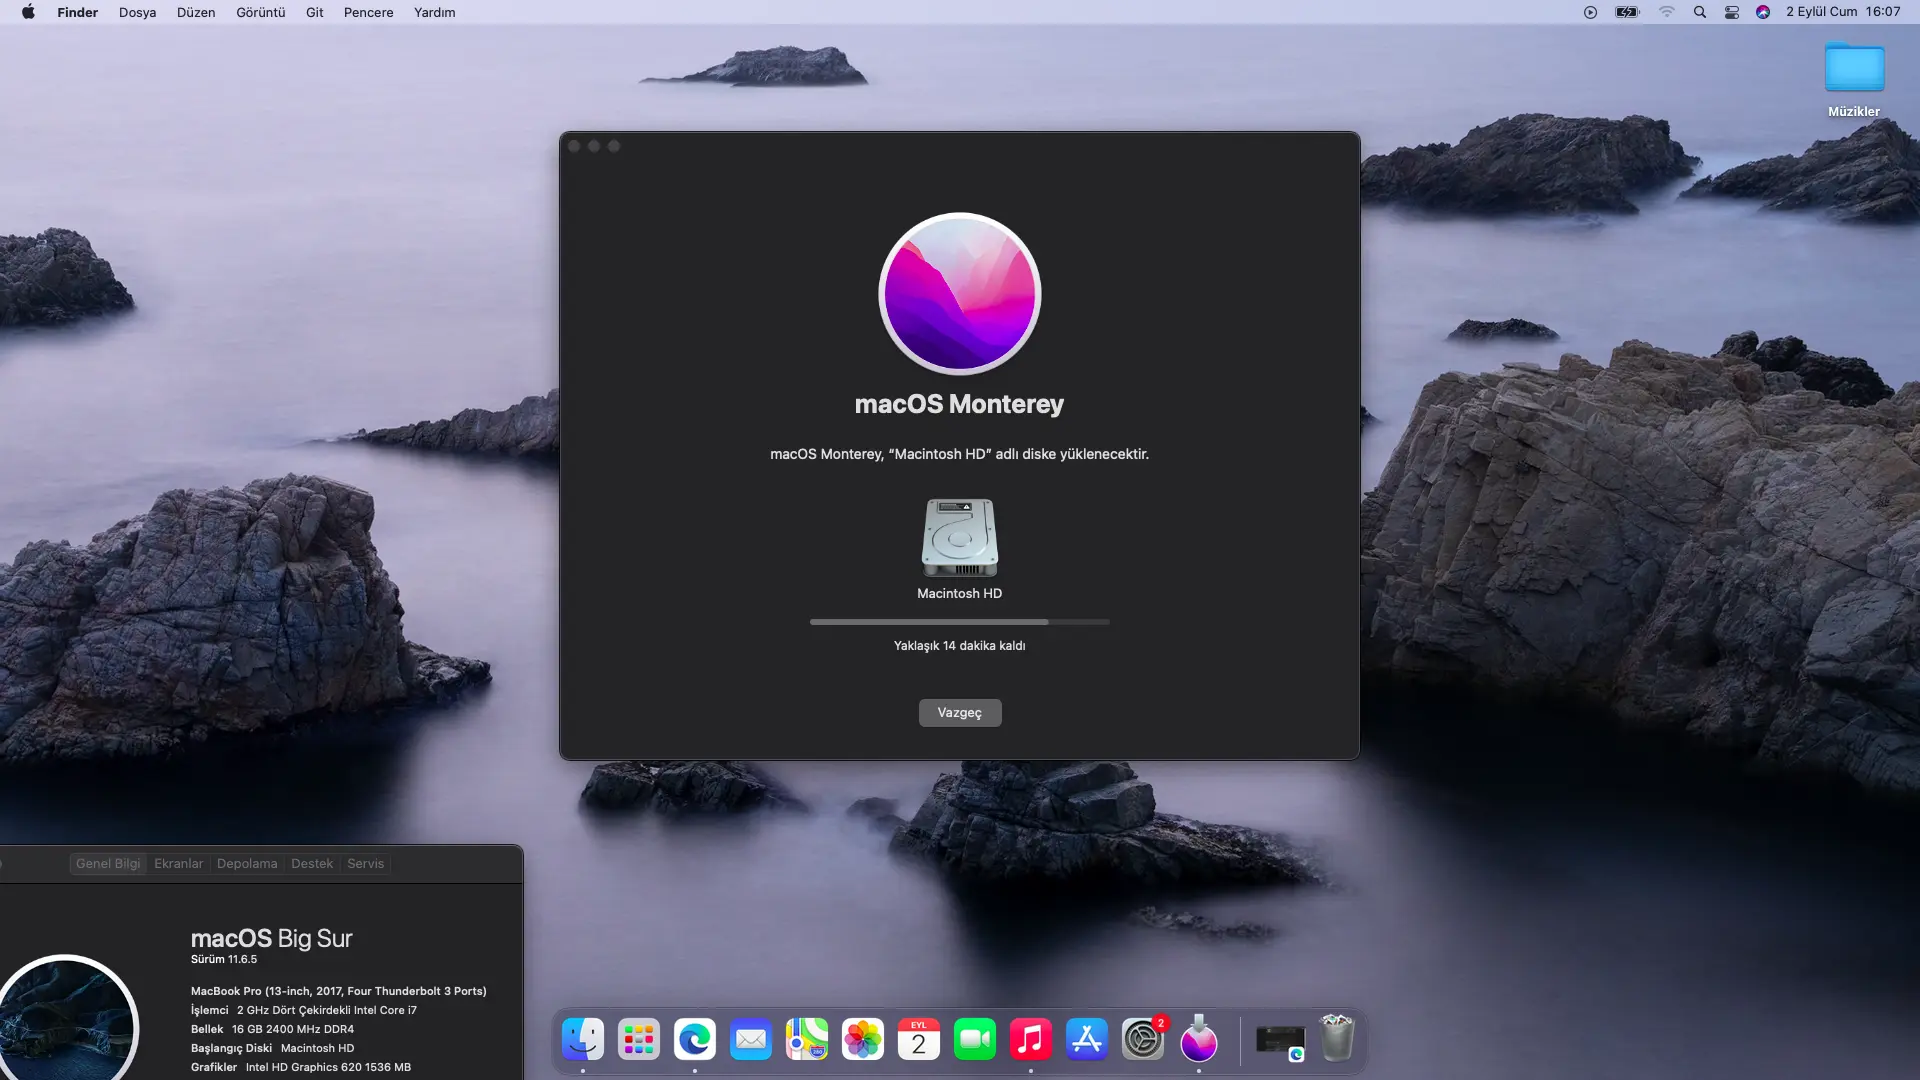Click the MacBook Pro model line
The width and height of the screenshot is (1920, 1080).
tap(339, 991)
